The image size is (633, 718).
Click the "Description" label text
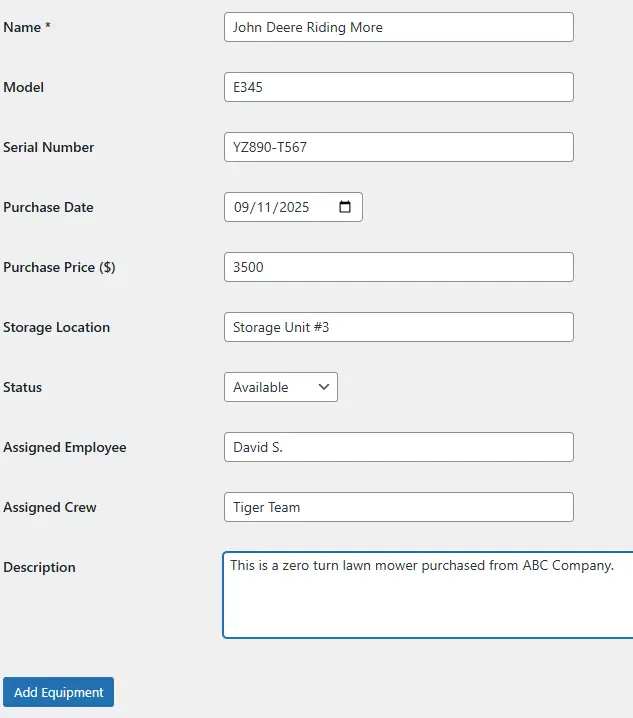tap(40, 567)
